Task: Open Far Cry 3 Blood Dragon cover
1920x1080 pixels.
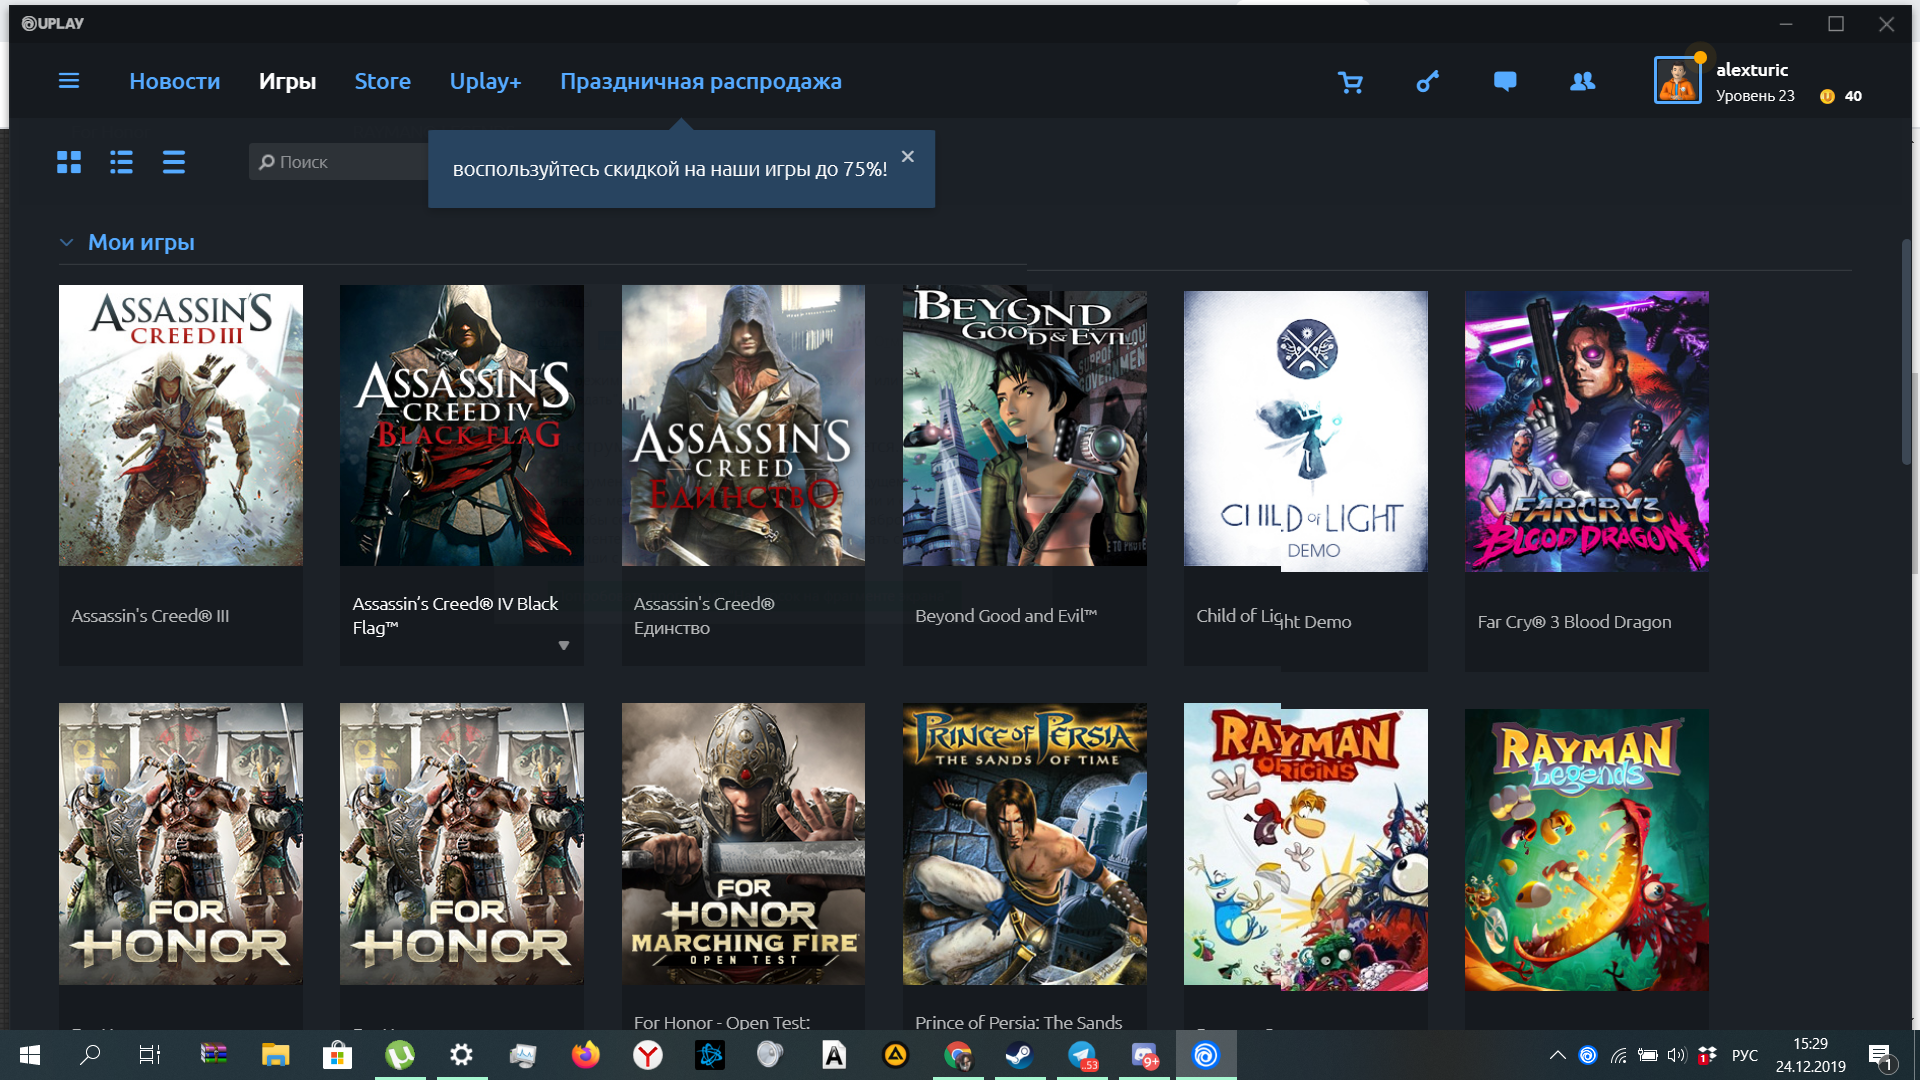Action: (1587, 431)
